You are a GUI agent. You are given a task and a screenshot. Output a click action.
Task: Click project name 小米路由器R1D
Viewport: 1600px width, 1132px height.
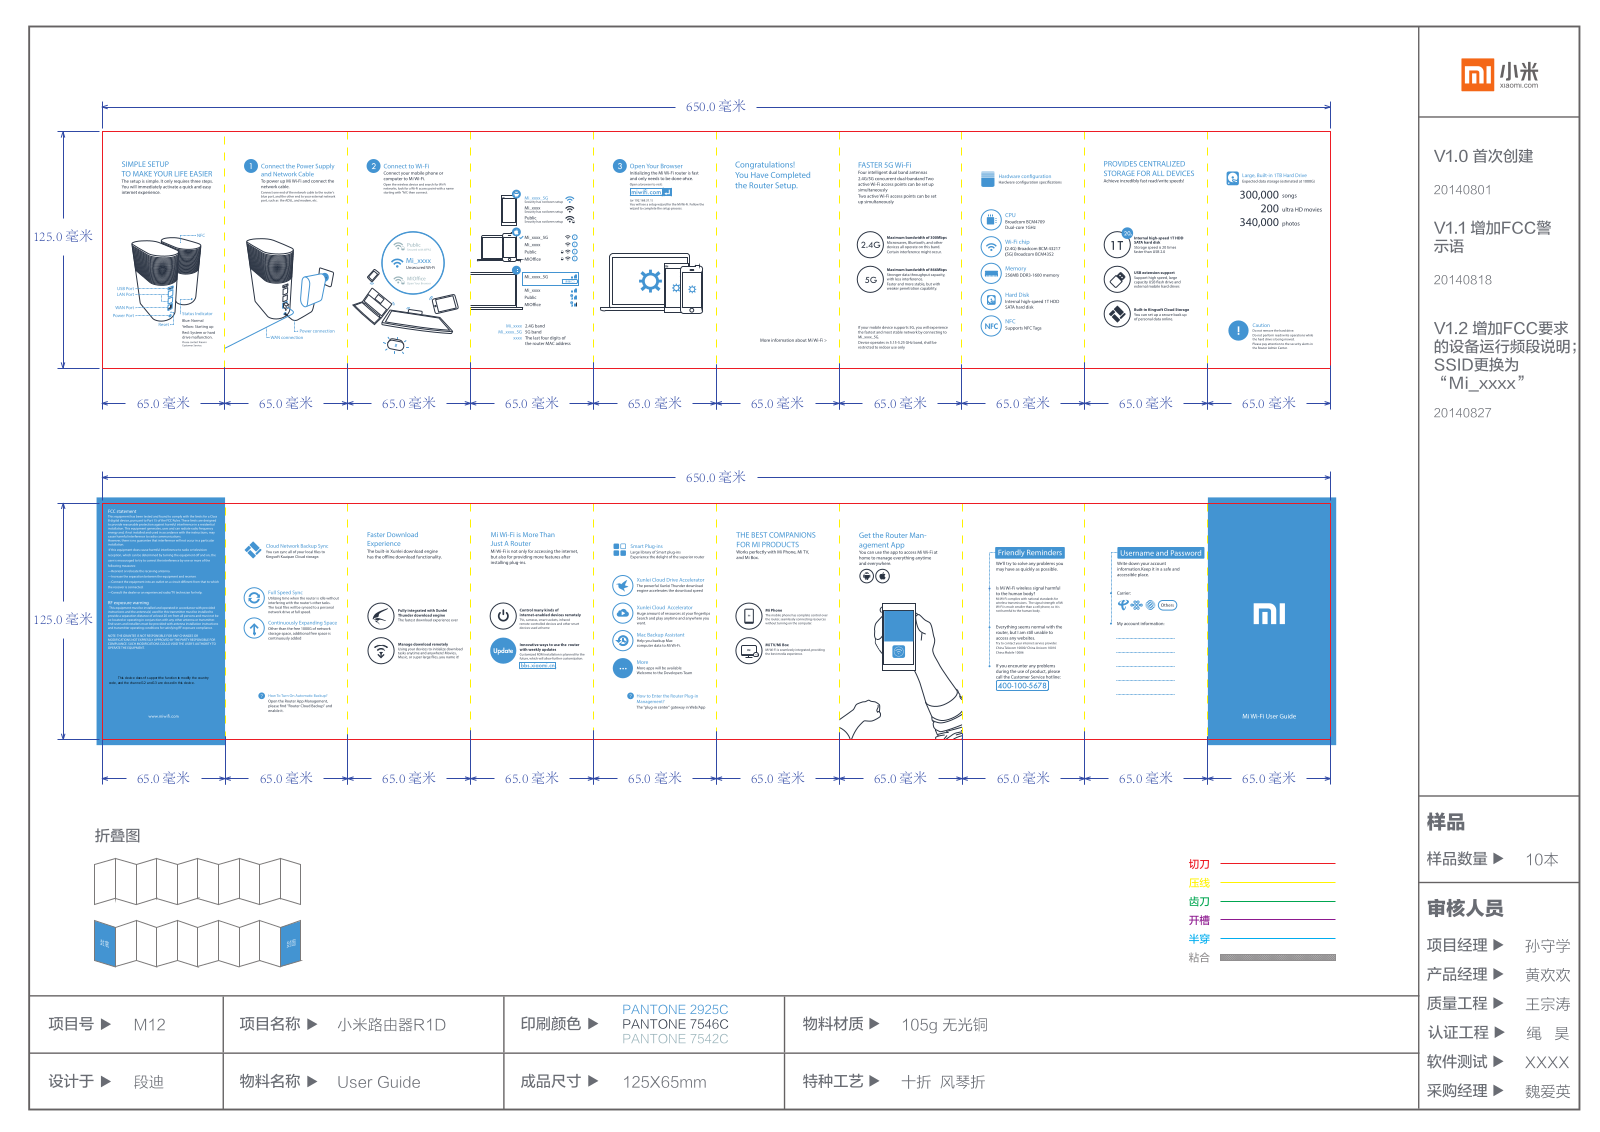tap(391, 1025)
